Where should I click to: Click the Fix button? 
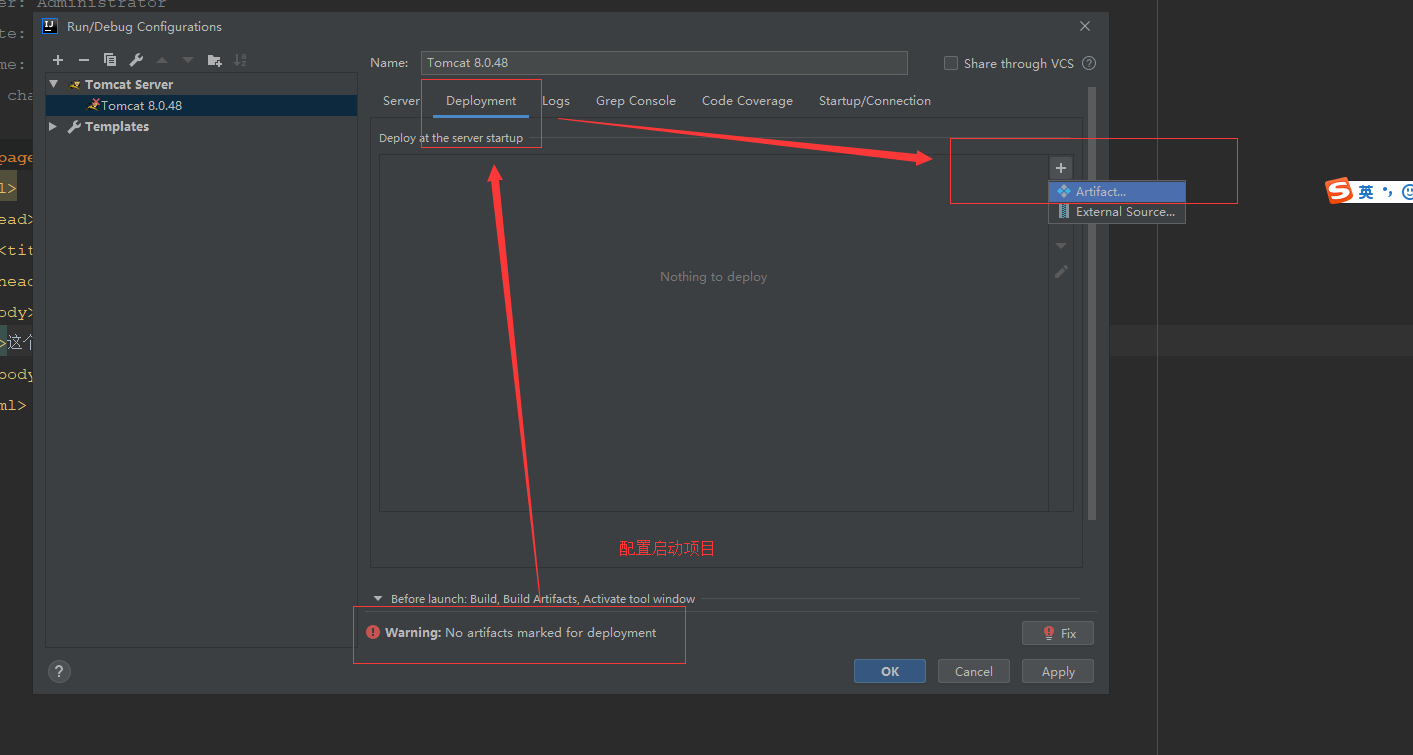[1058, 633]
